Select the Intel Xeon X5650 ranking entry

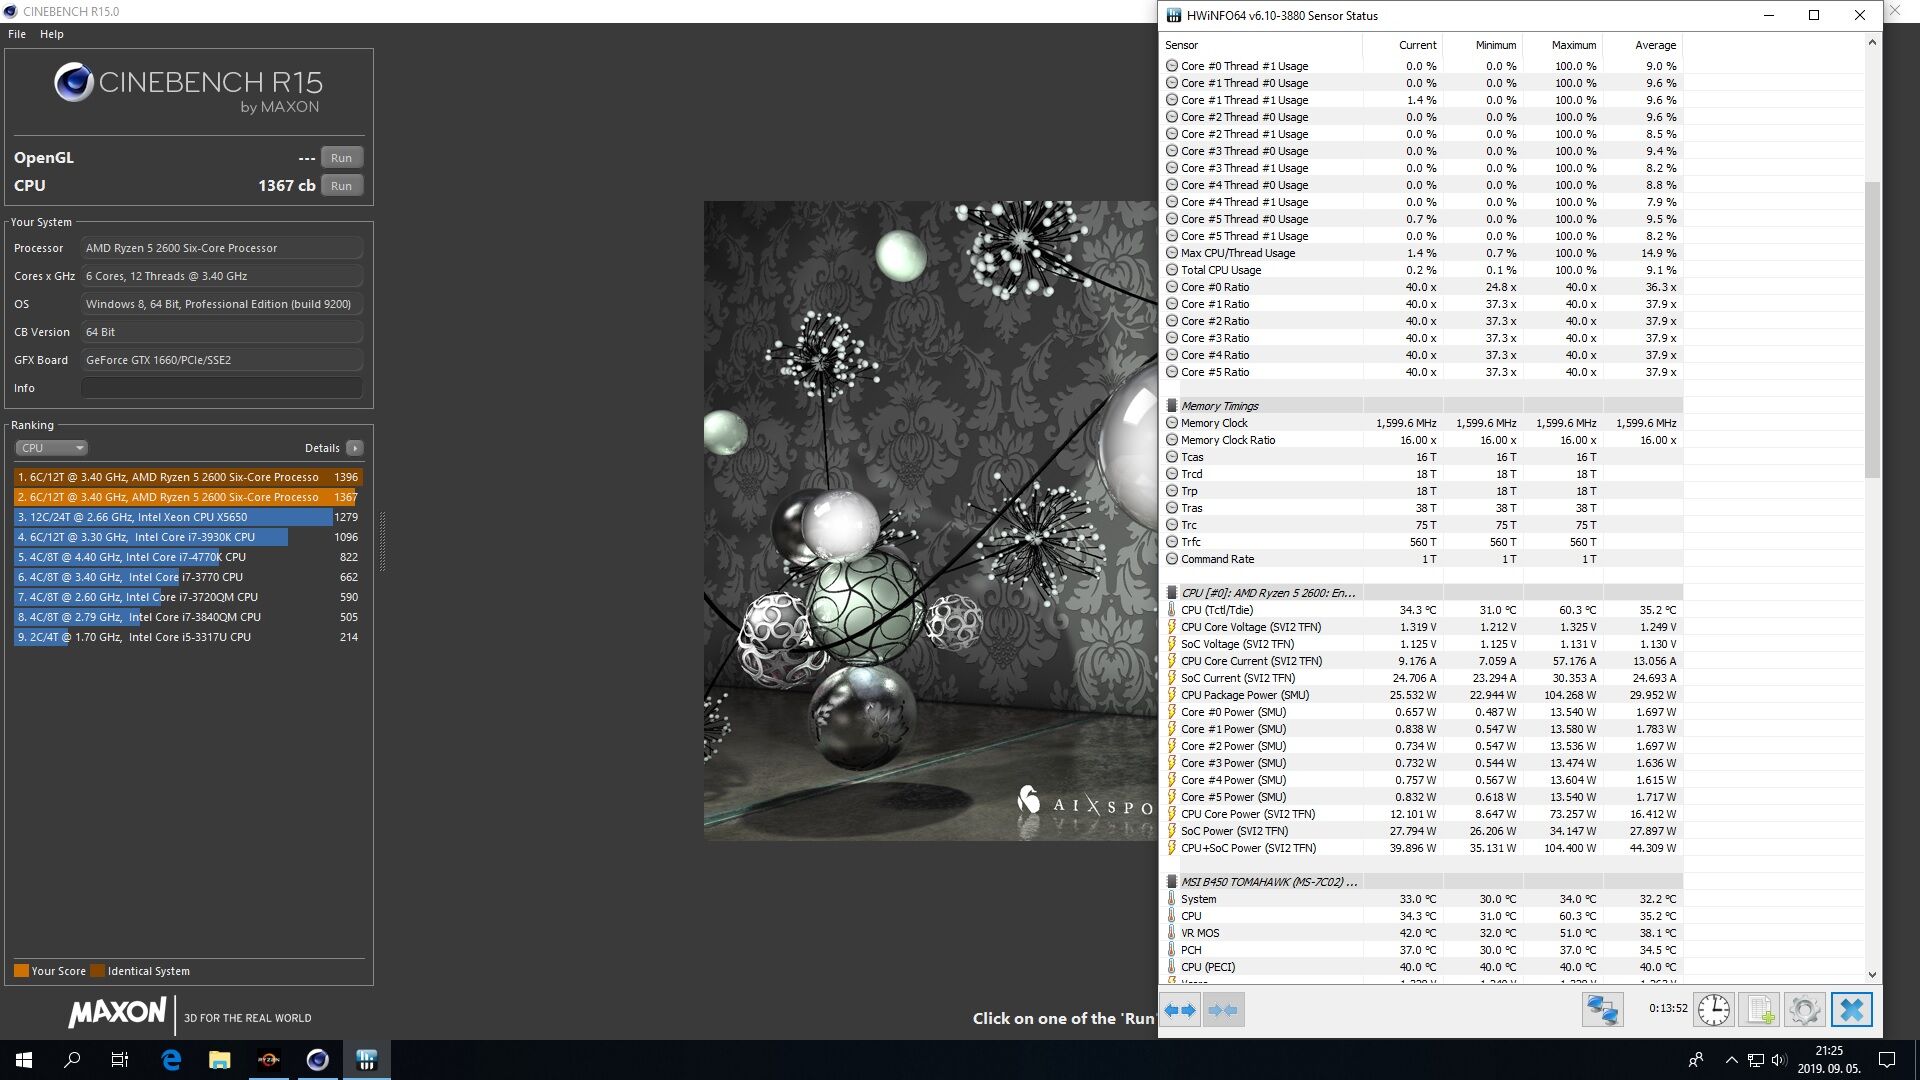point(174,517)
